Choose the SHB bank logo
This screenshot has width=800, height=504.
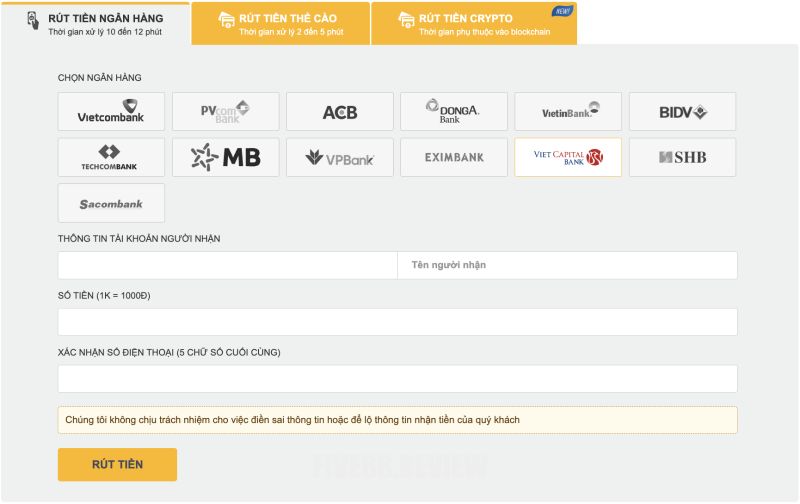point(682,157)
